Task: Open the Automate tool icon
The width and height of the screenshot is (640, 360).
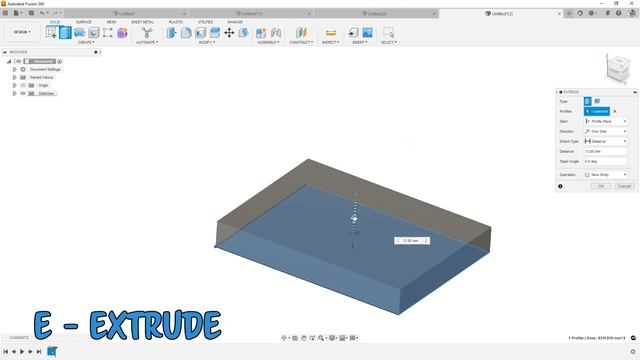Action: [x=147, y=32]
